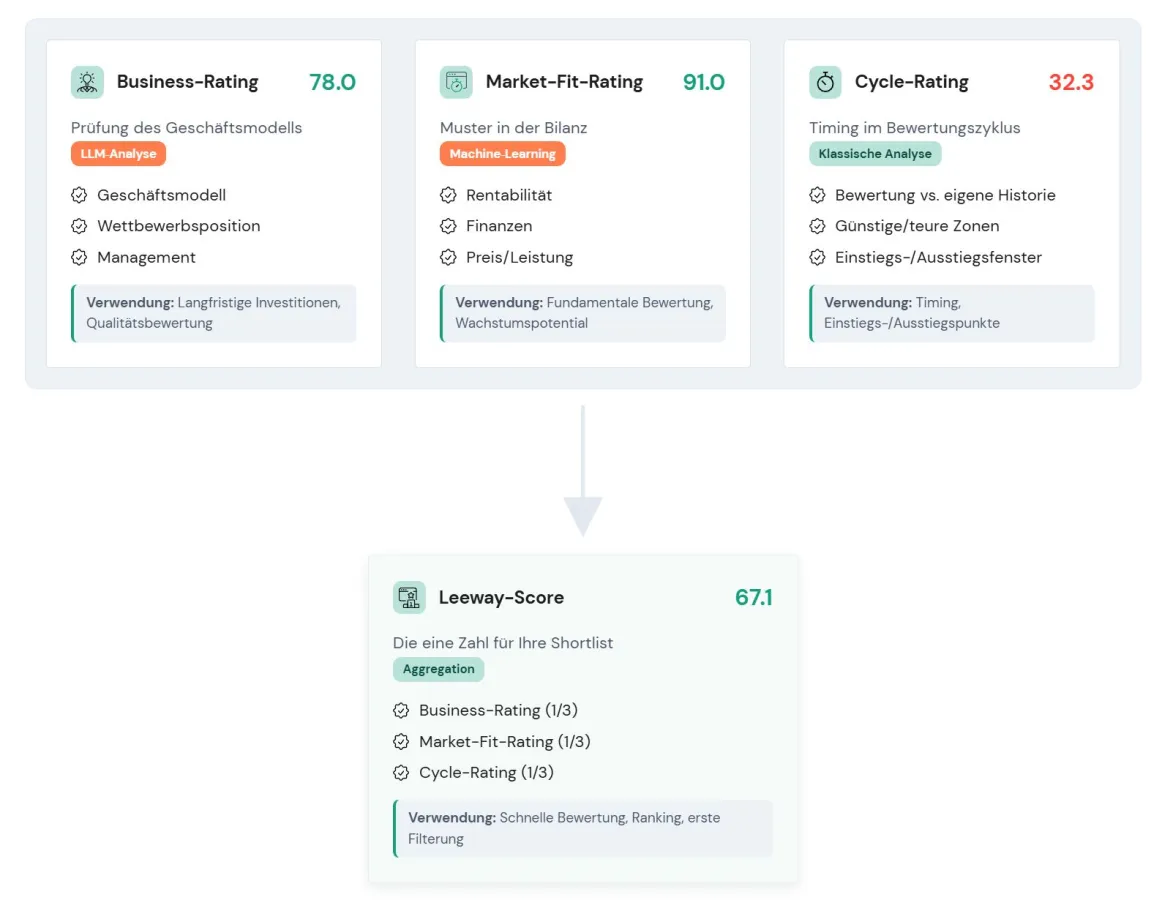Select the orange LLM-Analyse tag
1173x900 pixels.
[118, 154]
